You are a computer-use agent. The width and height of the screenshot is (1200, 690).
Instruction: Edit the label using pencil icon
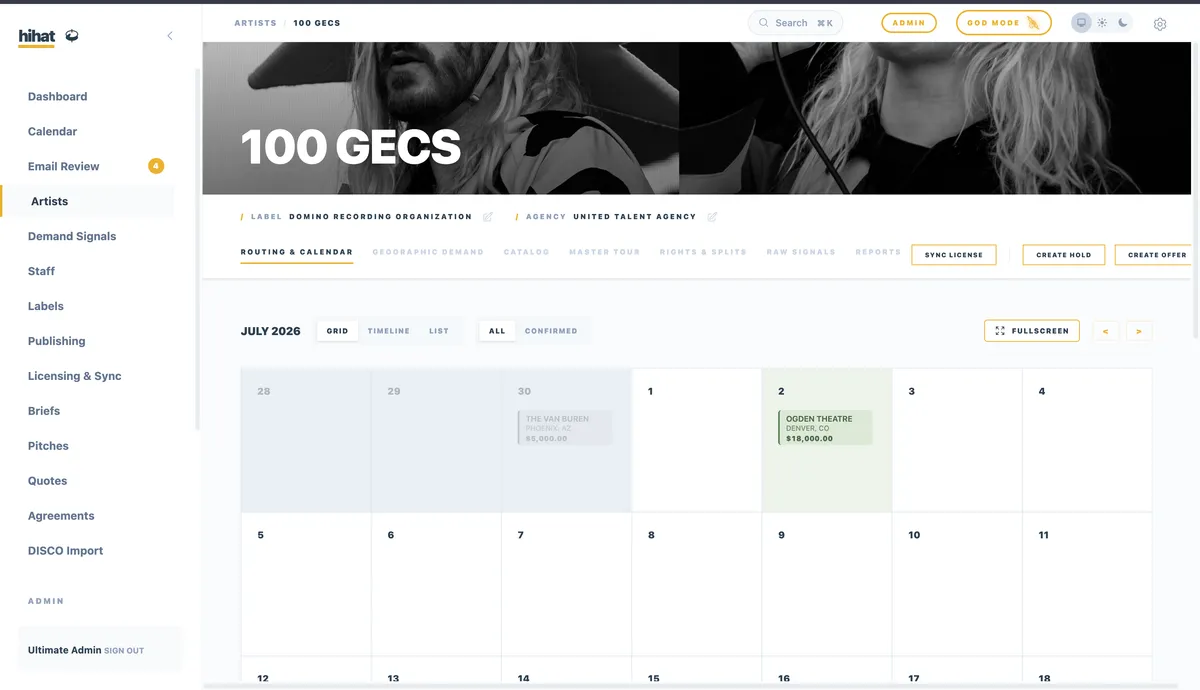pyautogui.click(x=488, y=217)
